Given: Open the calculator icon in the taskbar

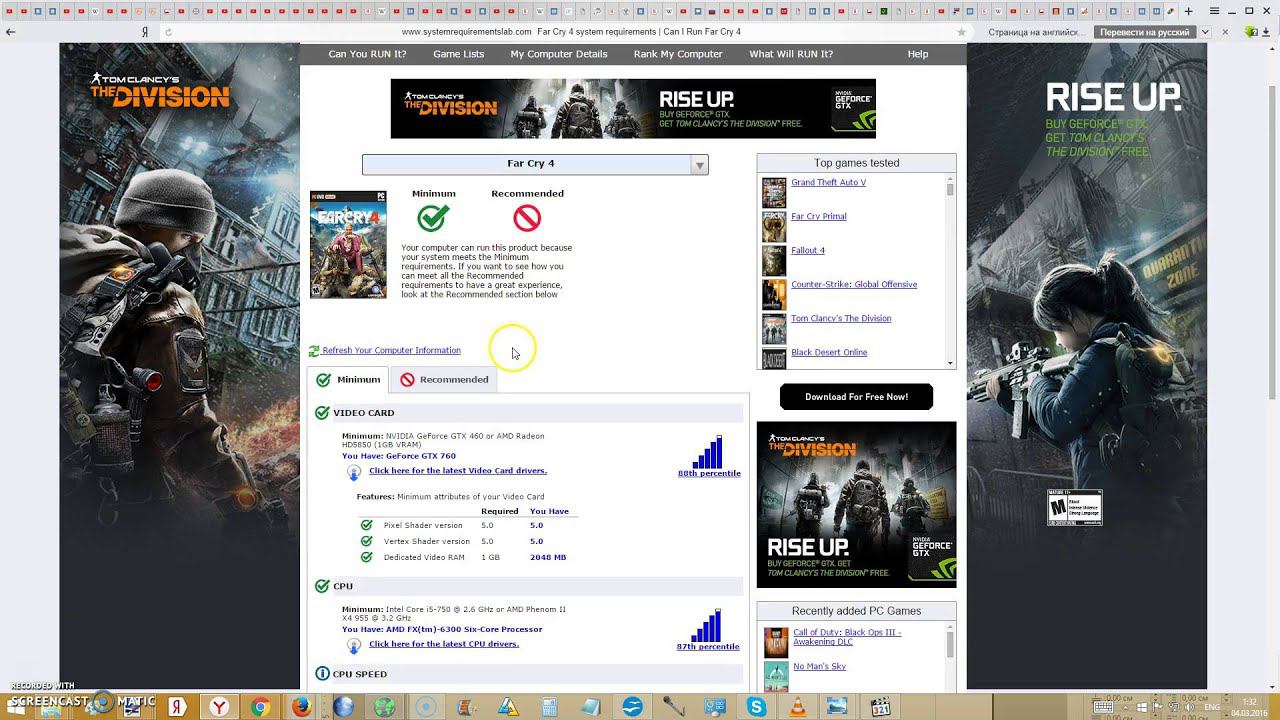Looking at the screenshot, I should point(549,707).
